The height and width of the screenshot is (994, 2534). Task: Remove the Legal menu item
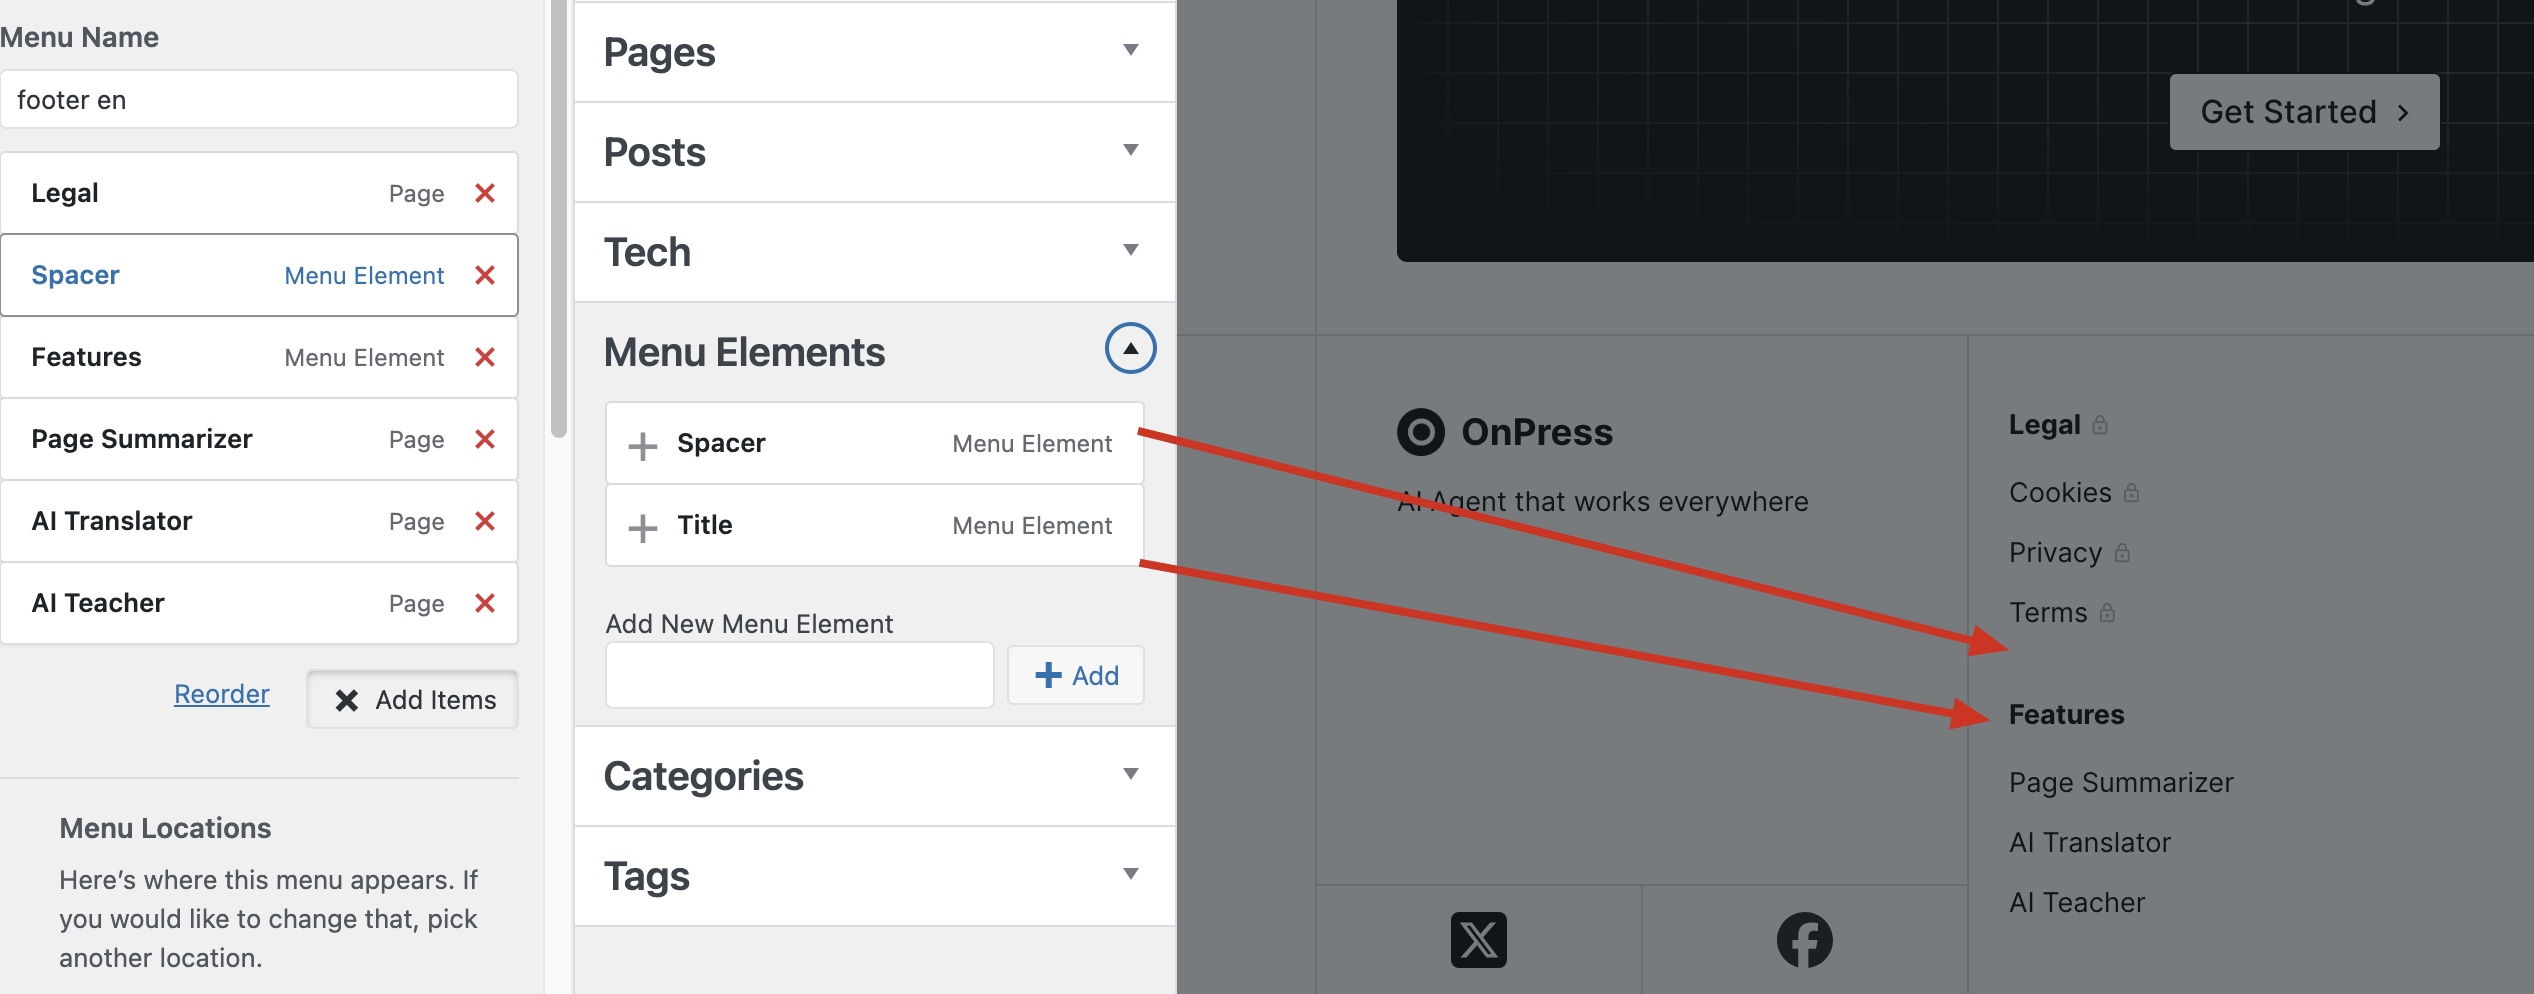coord(485,193)
